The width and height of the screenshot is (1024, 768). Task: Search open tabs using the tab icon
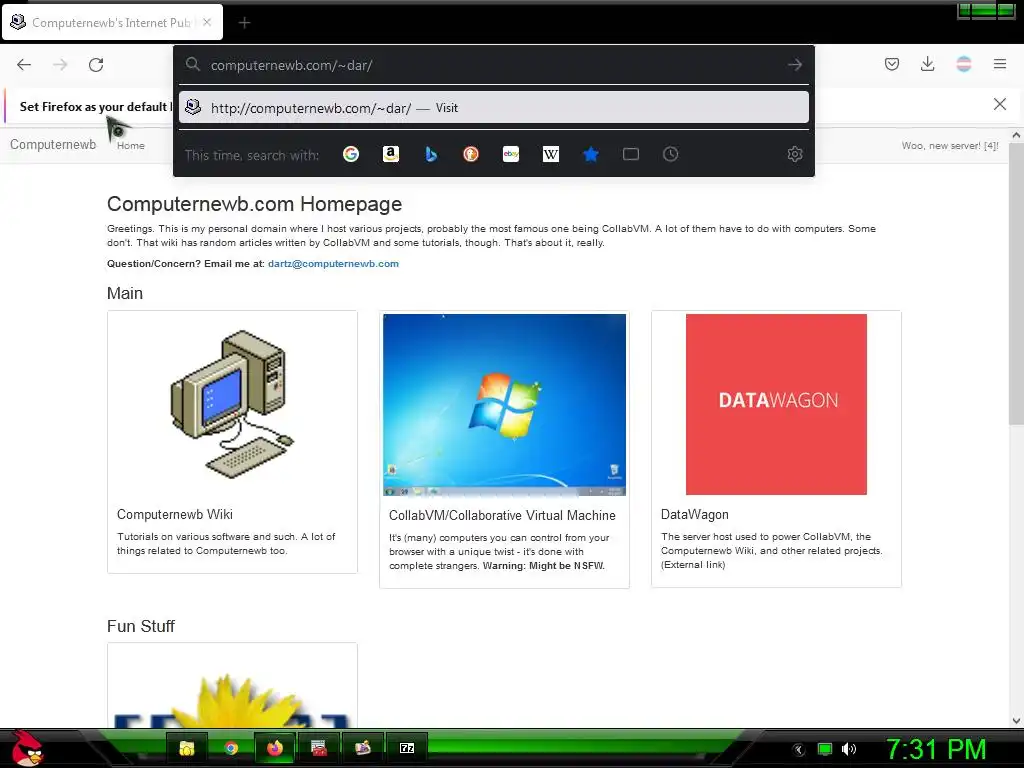click(631, 154)
